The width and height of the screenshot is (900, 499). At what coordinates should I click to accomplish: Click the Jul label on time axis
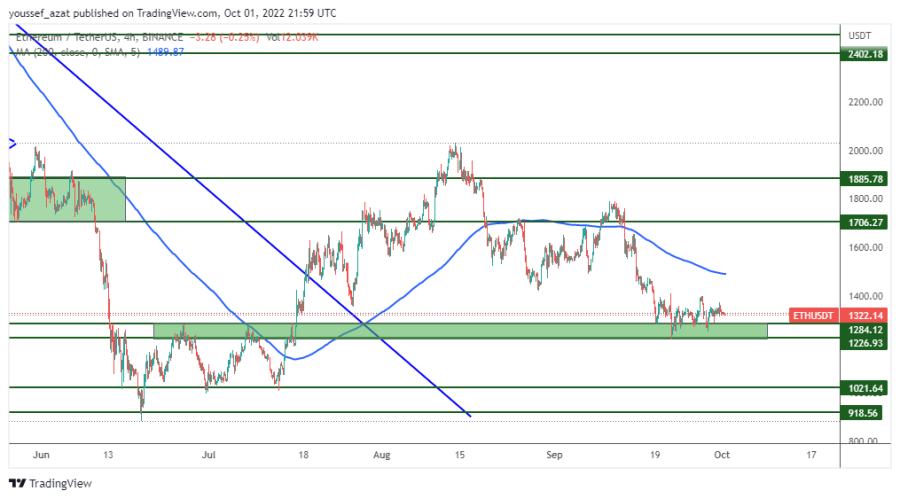208,454
